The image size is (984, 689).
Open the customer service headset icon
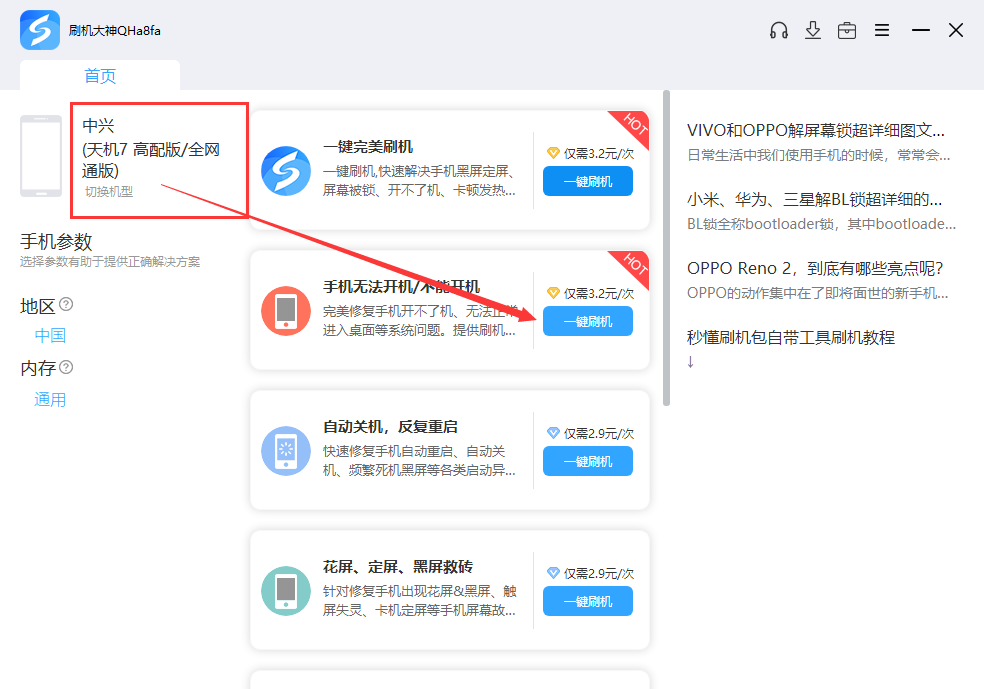pyautogui.click(x=778, y=30)
